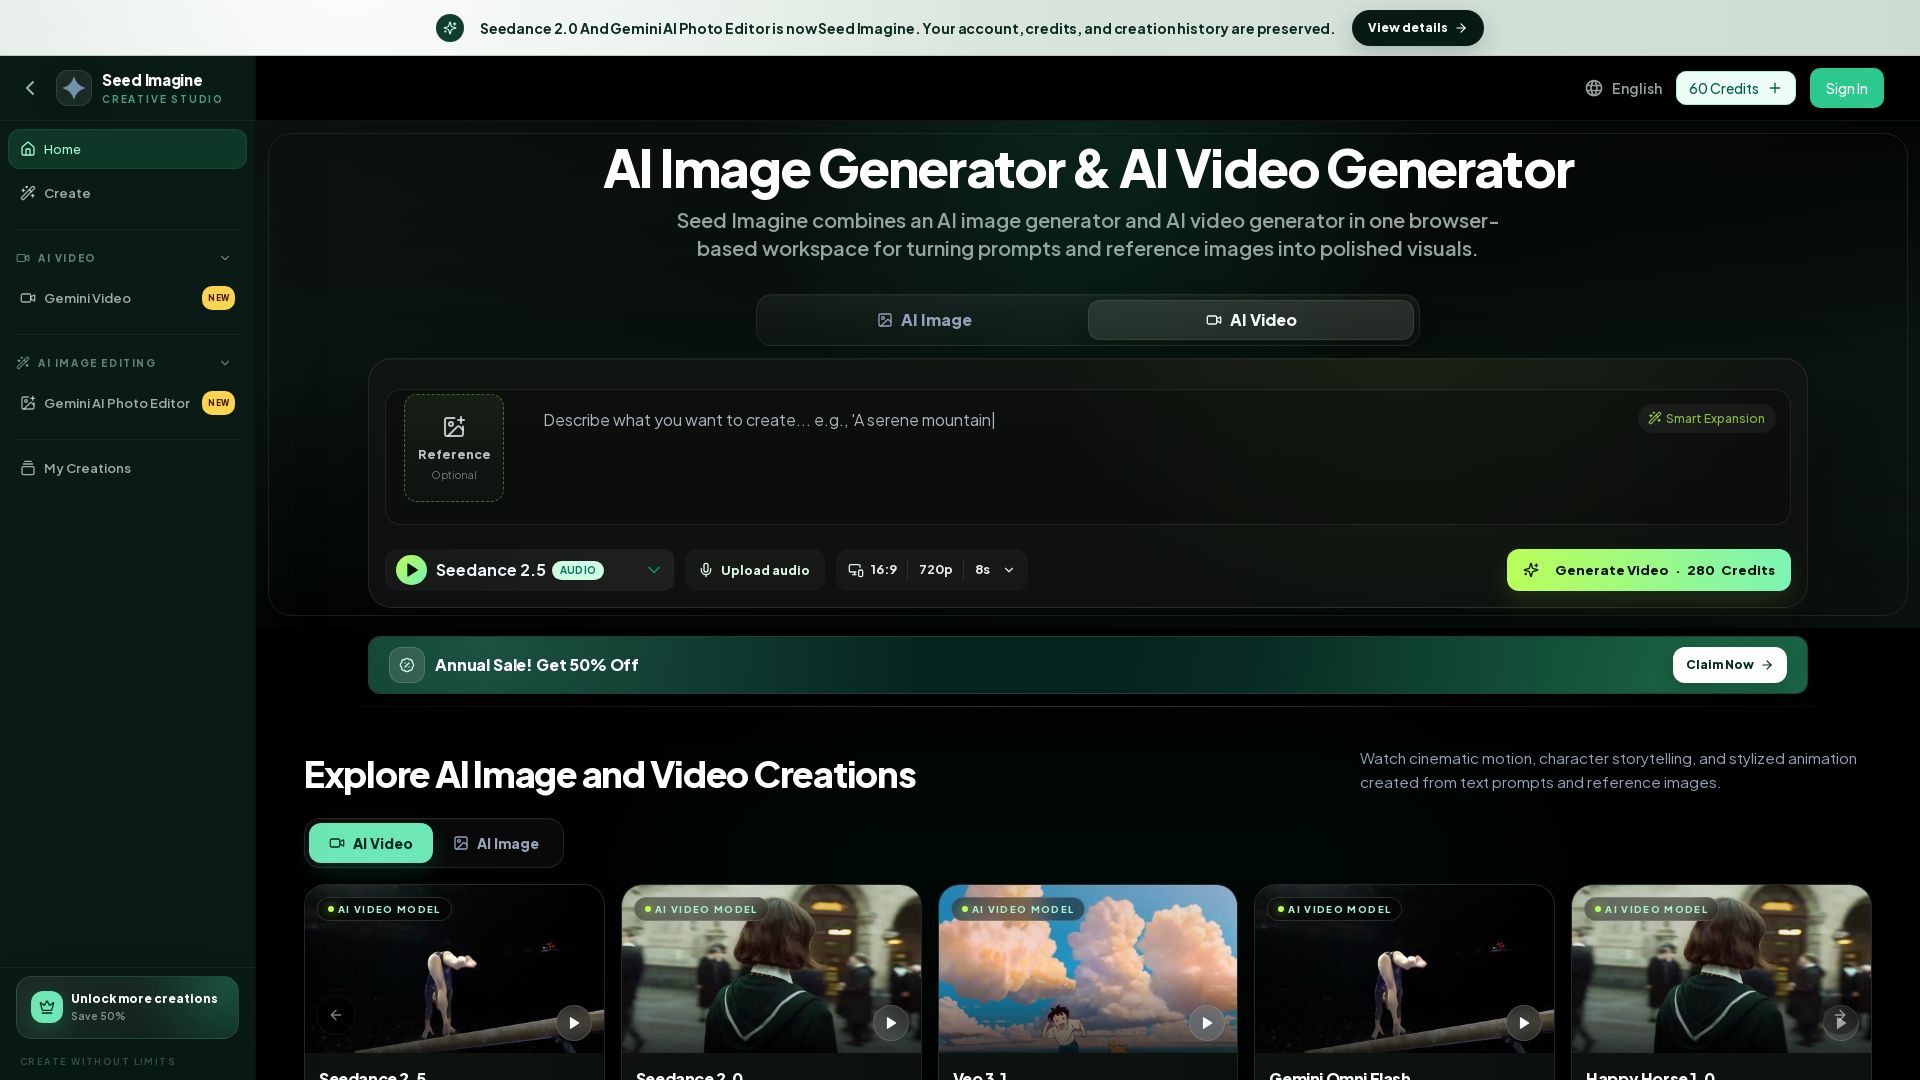
Task: Click the plus icon beside 60 Credits
Action: (1775, 88)
